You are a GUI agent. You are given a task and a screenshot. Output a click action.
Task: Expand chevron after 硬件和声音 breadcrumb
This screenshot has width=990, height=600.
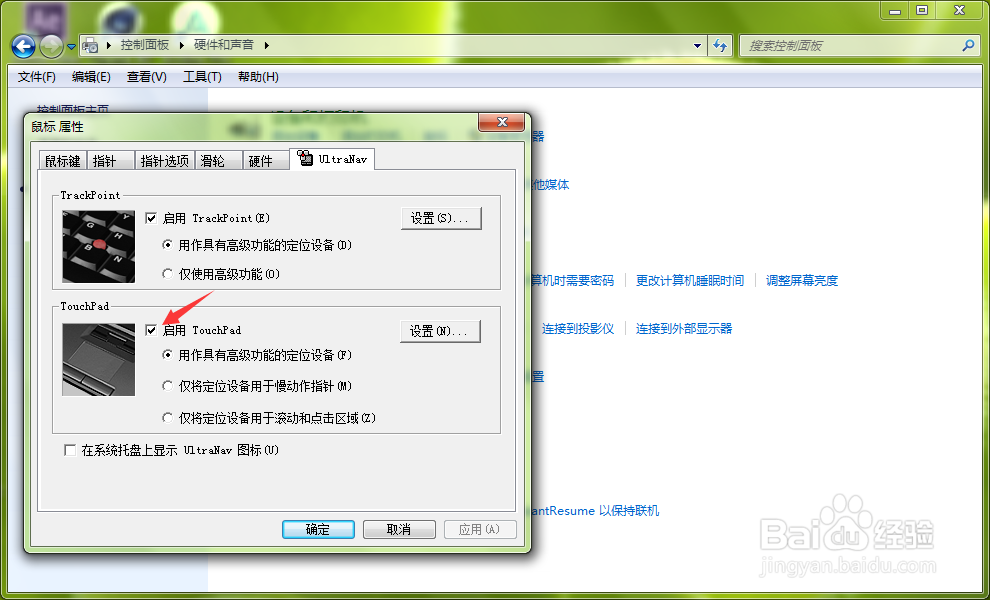click(266, 45)
